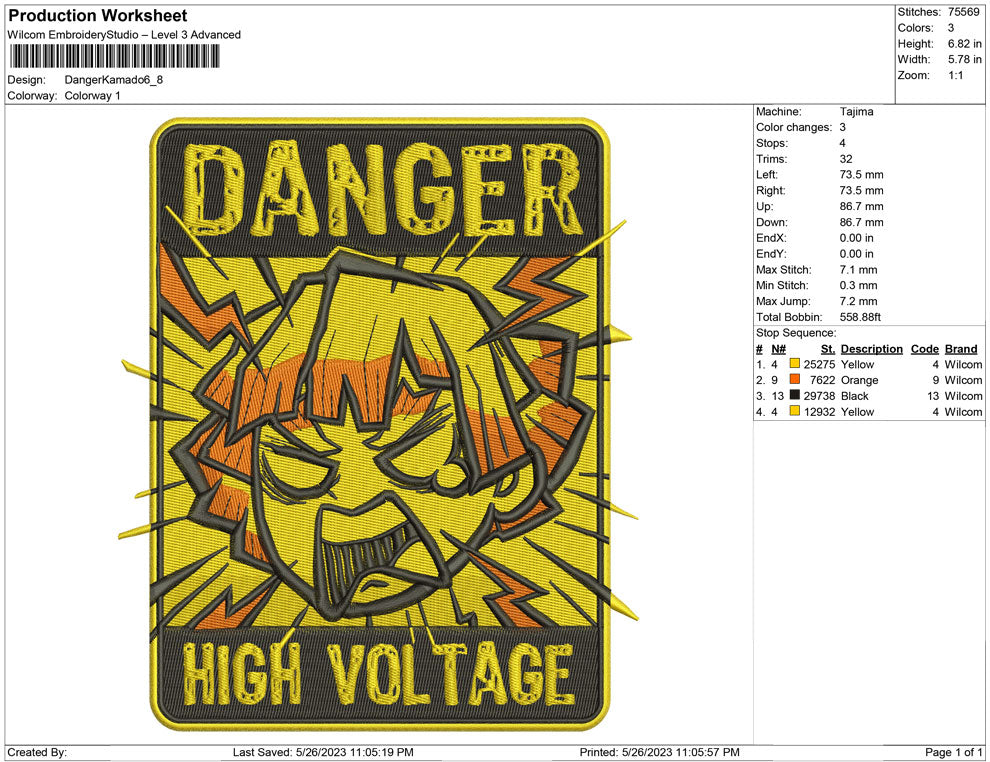Screen dimensions: 990x762
Task: Click stitch count 29738 in stop 3
Action: click(x=819, y=396)
